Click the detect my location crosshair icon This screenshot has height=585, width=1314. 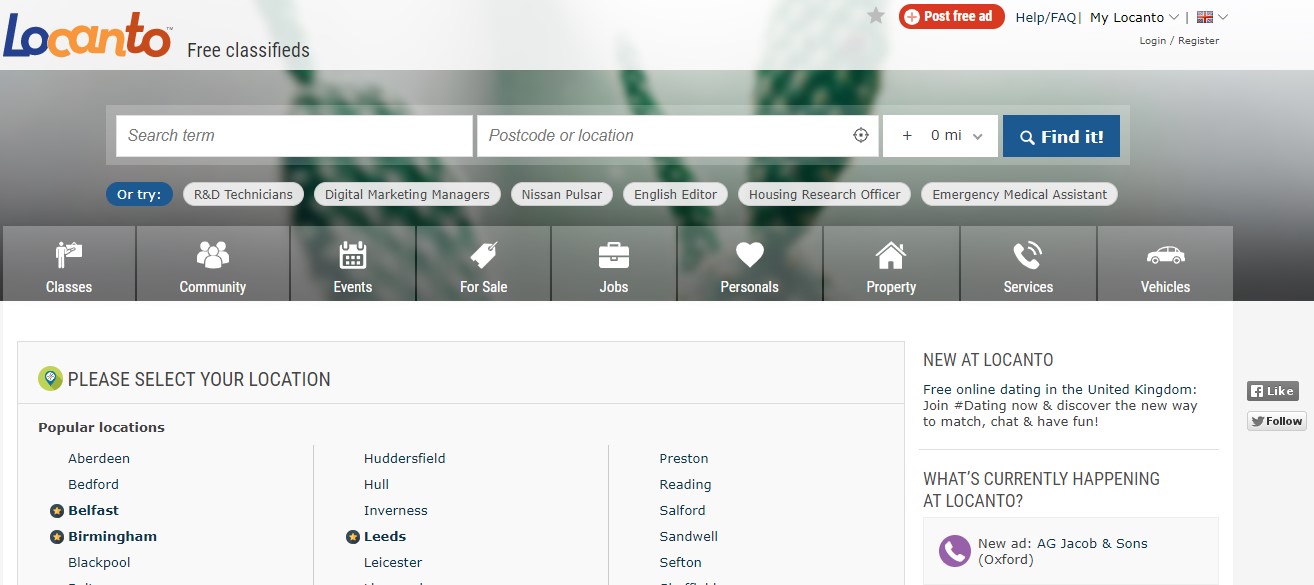pos(860,136)
